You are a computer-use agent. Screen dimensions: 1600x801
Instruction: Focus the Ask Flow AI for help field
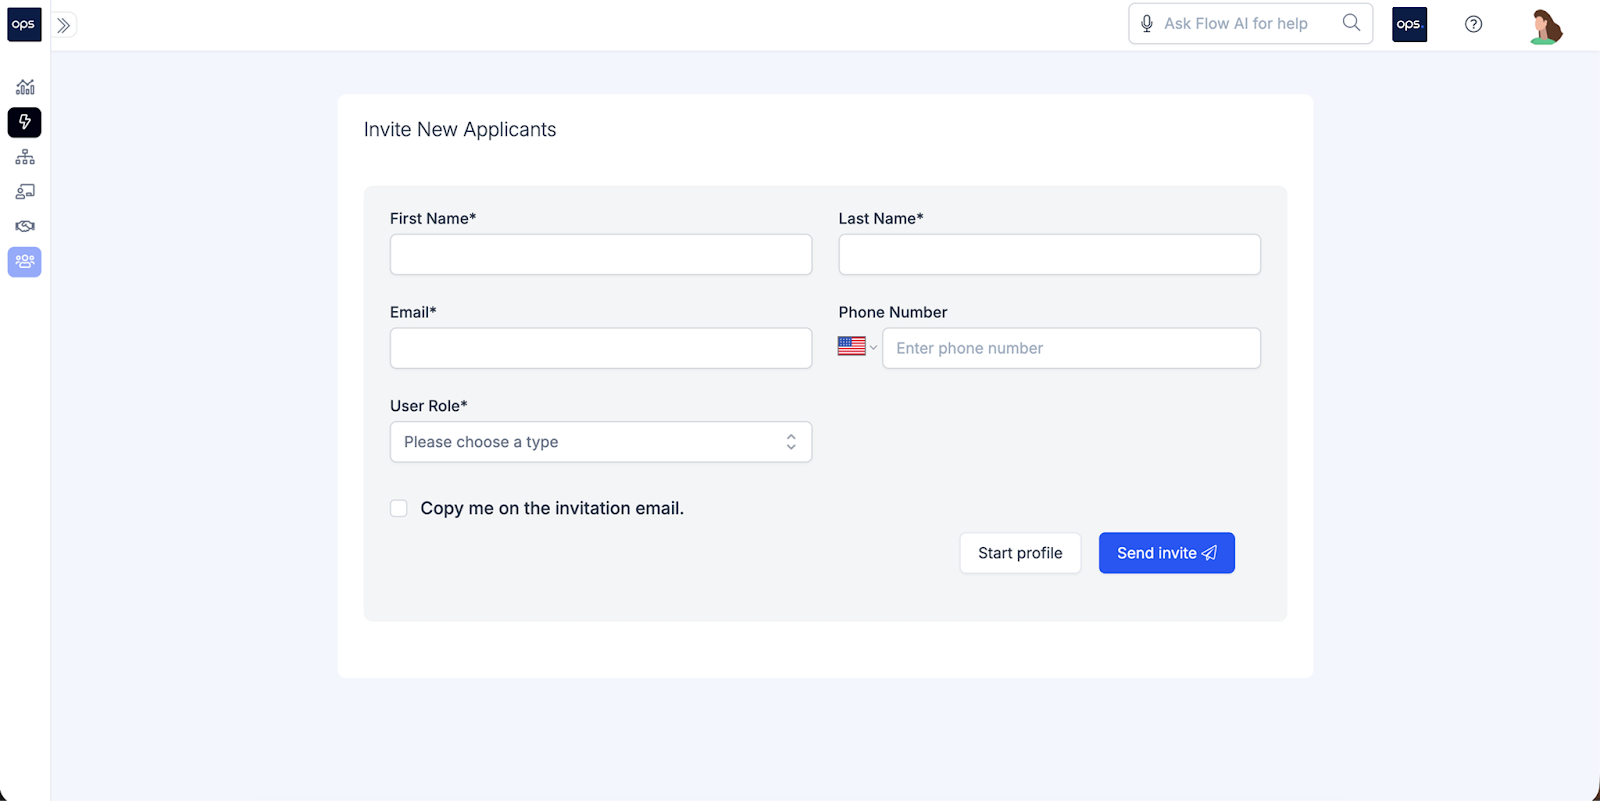point(1250,24)
